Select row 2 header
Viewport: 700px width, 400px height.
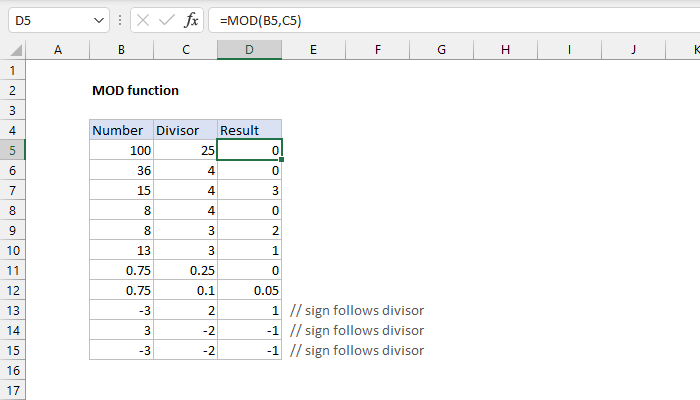click(x=12, y=90)
